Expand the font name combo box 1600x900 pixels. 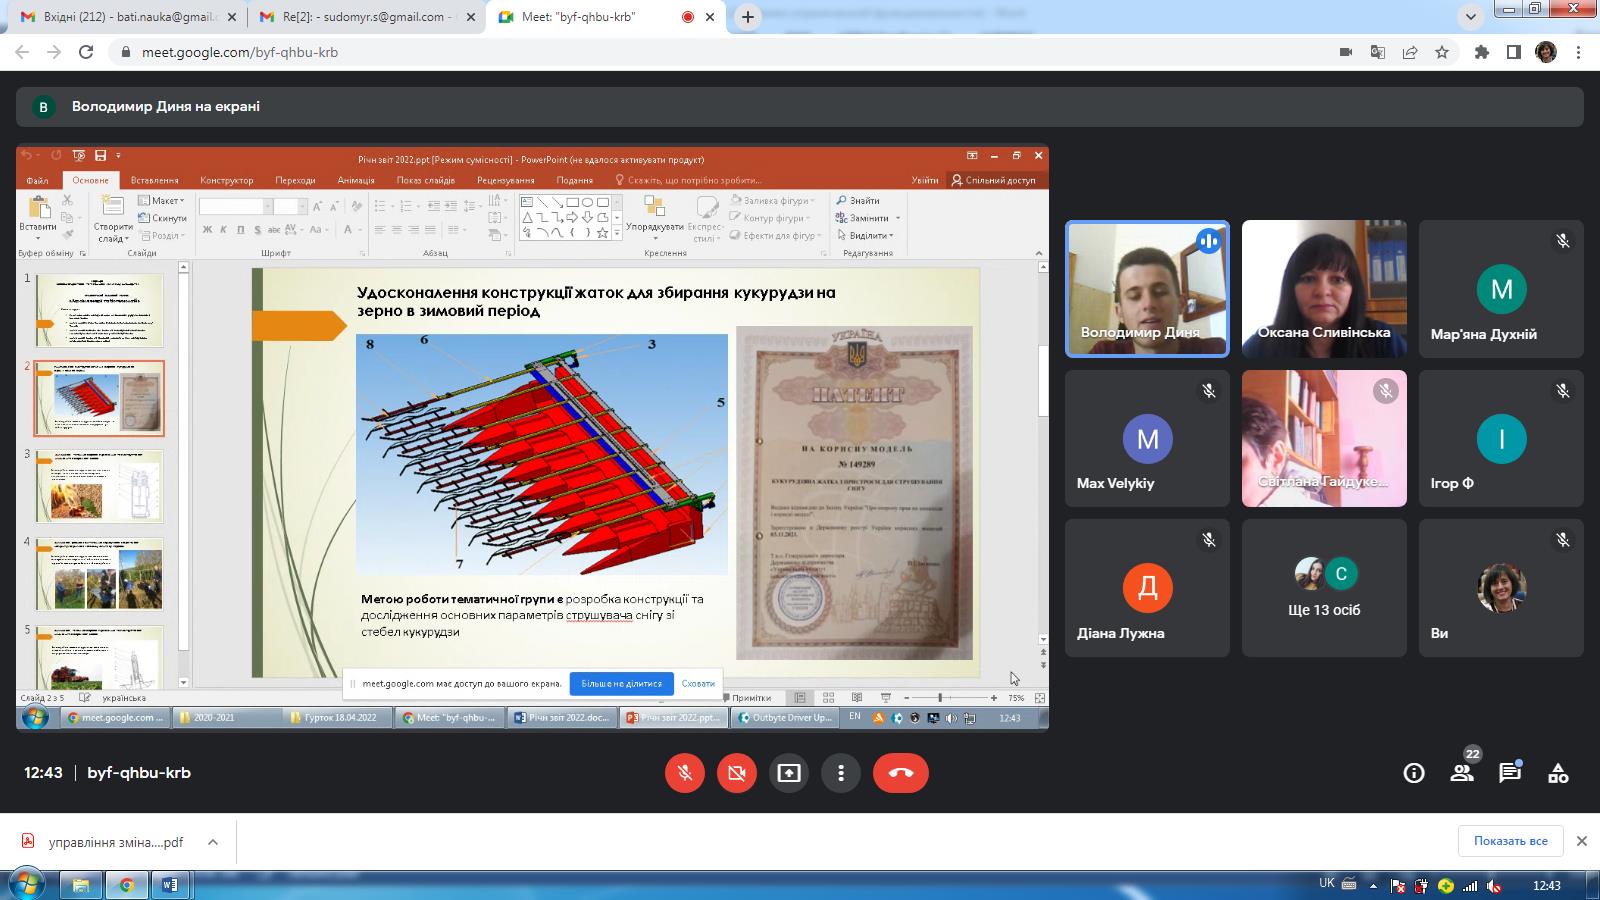[x=267, y=206]
